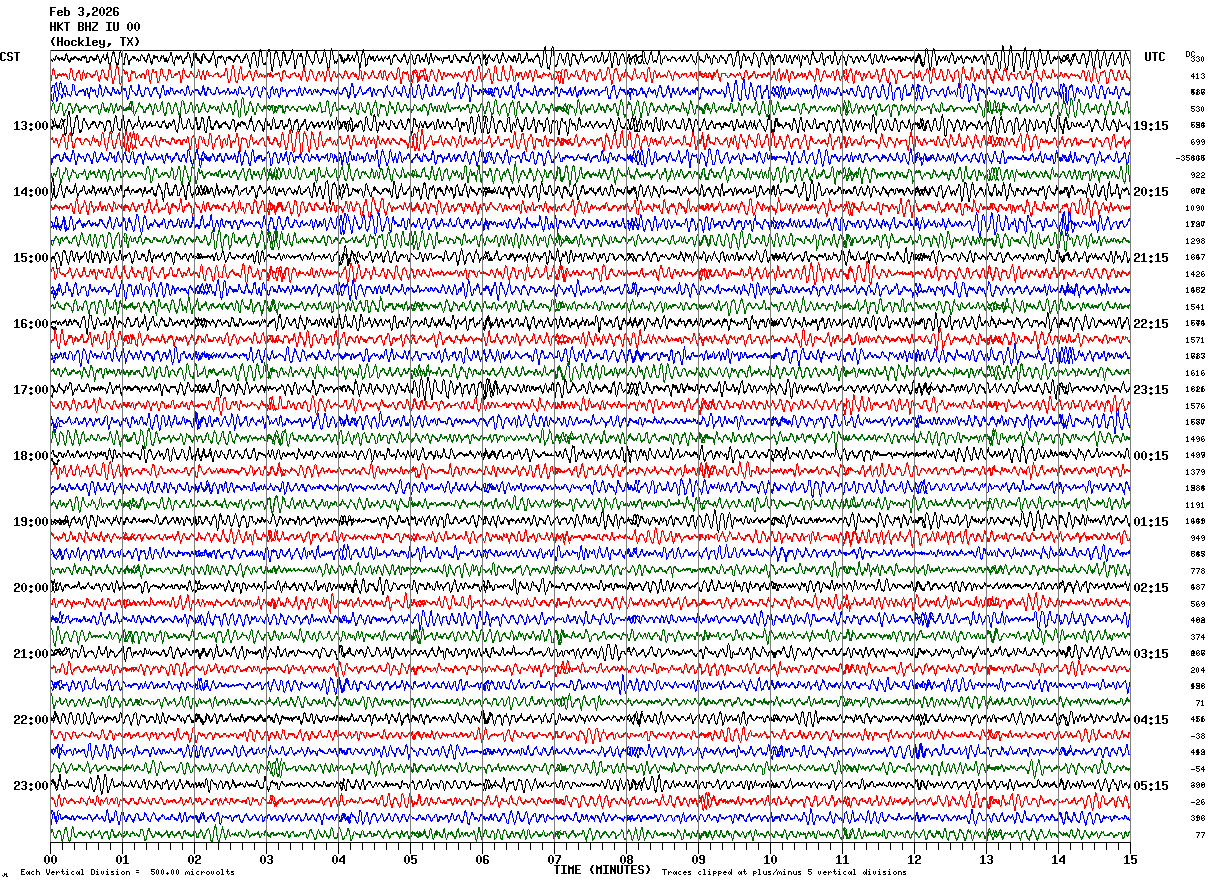This screenshot has width=1210, height=886.
Task: Click the 01:15 UTC row label
Action: tap(1150, 522)
